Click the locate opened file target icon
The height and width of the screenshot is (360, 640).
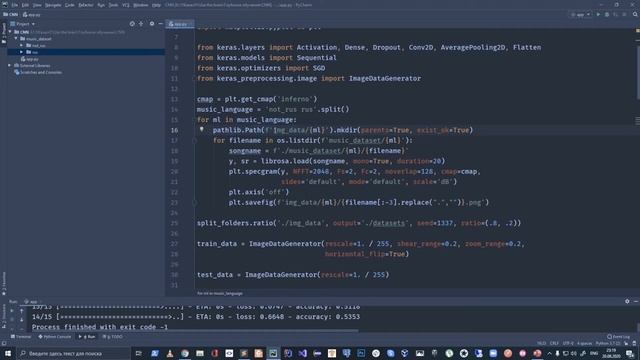132,24
